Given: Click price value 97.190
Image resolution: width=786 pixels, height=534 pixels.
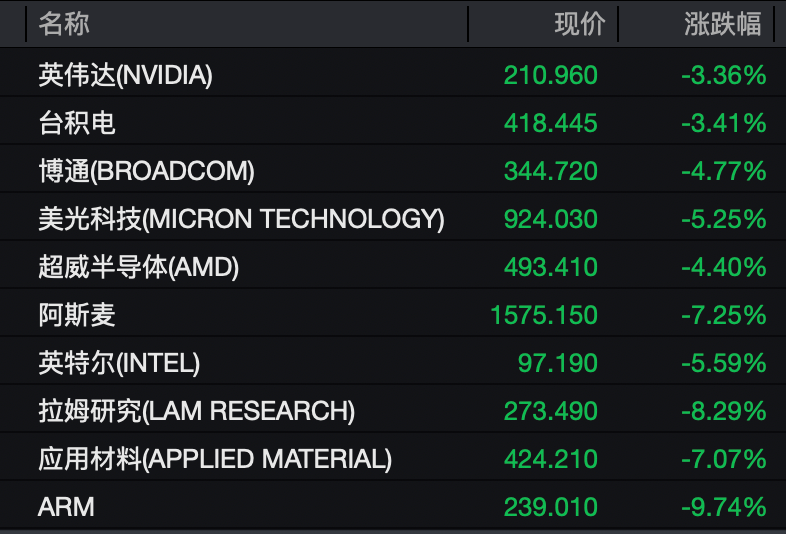Looking at the screenshot, I should point(557,363).
